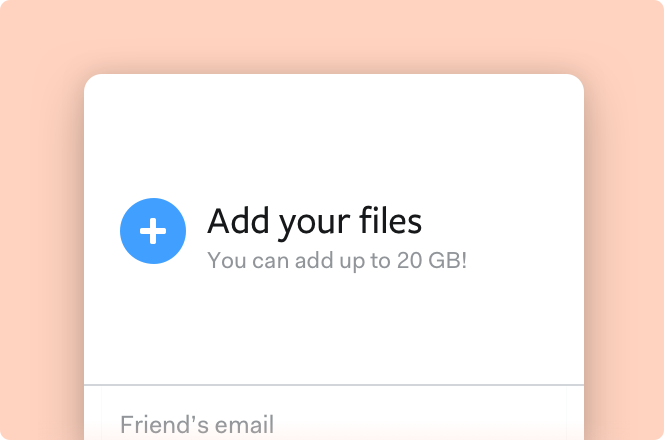The image size is (664, 440).
Task: Select the "Friend's email" placeholder text
Action: coord(197,424)
